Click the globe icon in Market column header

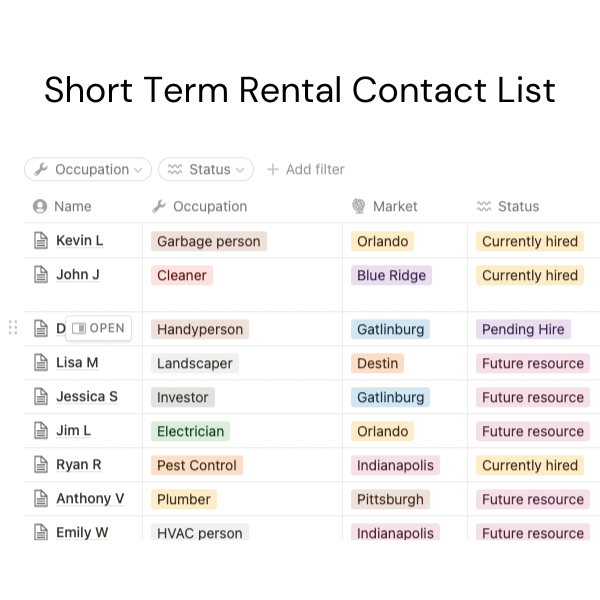(x=359, y=207)
